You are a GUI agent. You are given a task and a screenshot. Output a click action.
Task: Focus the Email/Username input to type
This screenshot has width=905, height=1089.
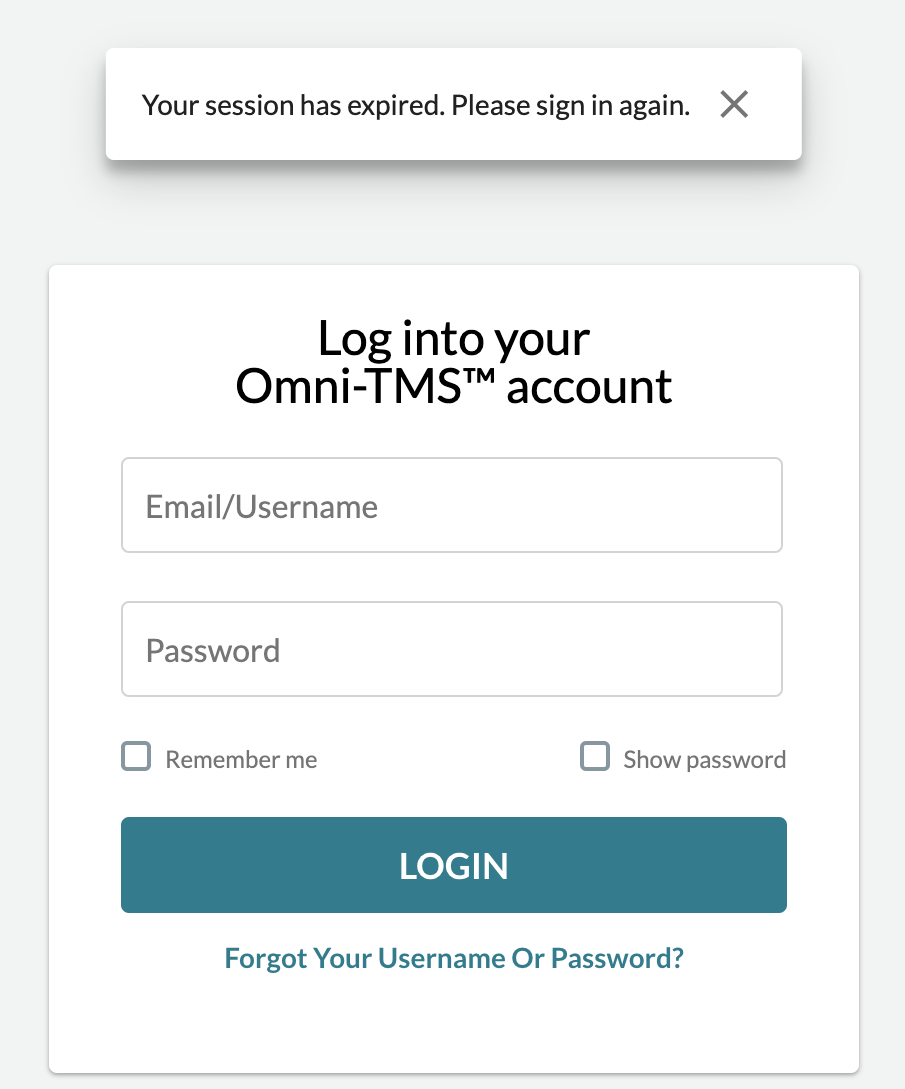[452, 504]
